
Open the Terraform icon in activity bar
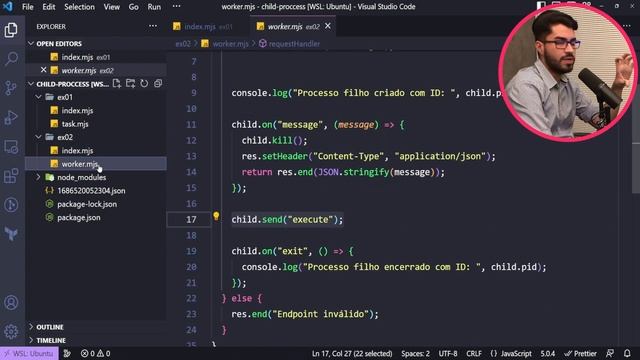tap(11, 234)
